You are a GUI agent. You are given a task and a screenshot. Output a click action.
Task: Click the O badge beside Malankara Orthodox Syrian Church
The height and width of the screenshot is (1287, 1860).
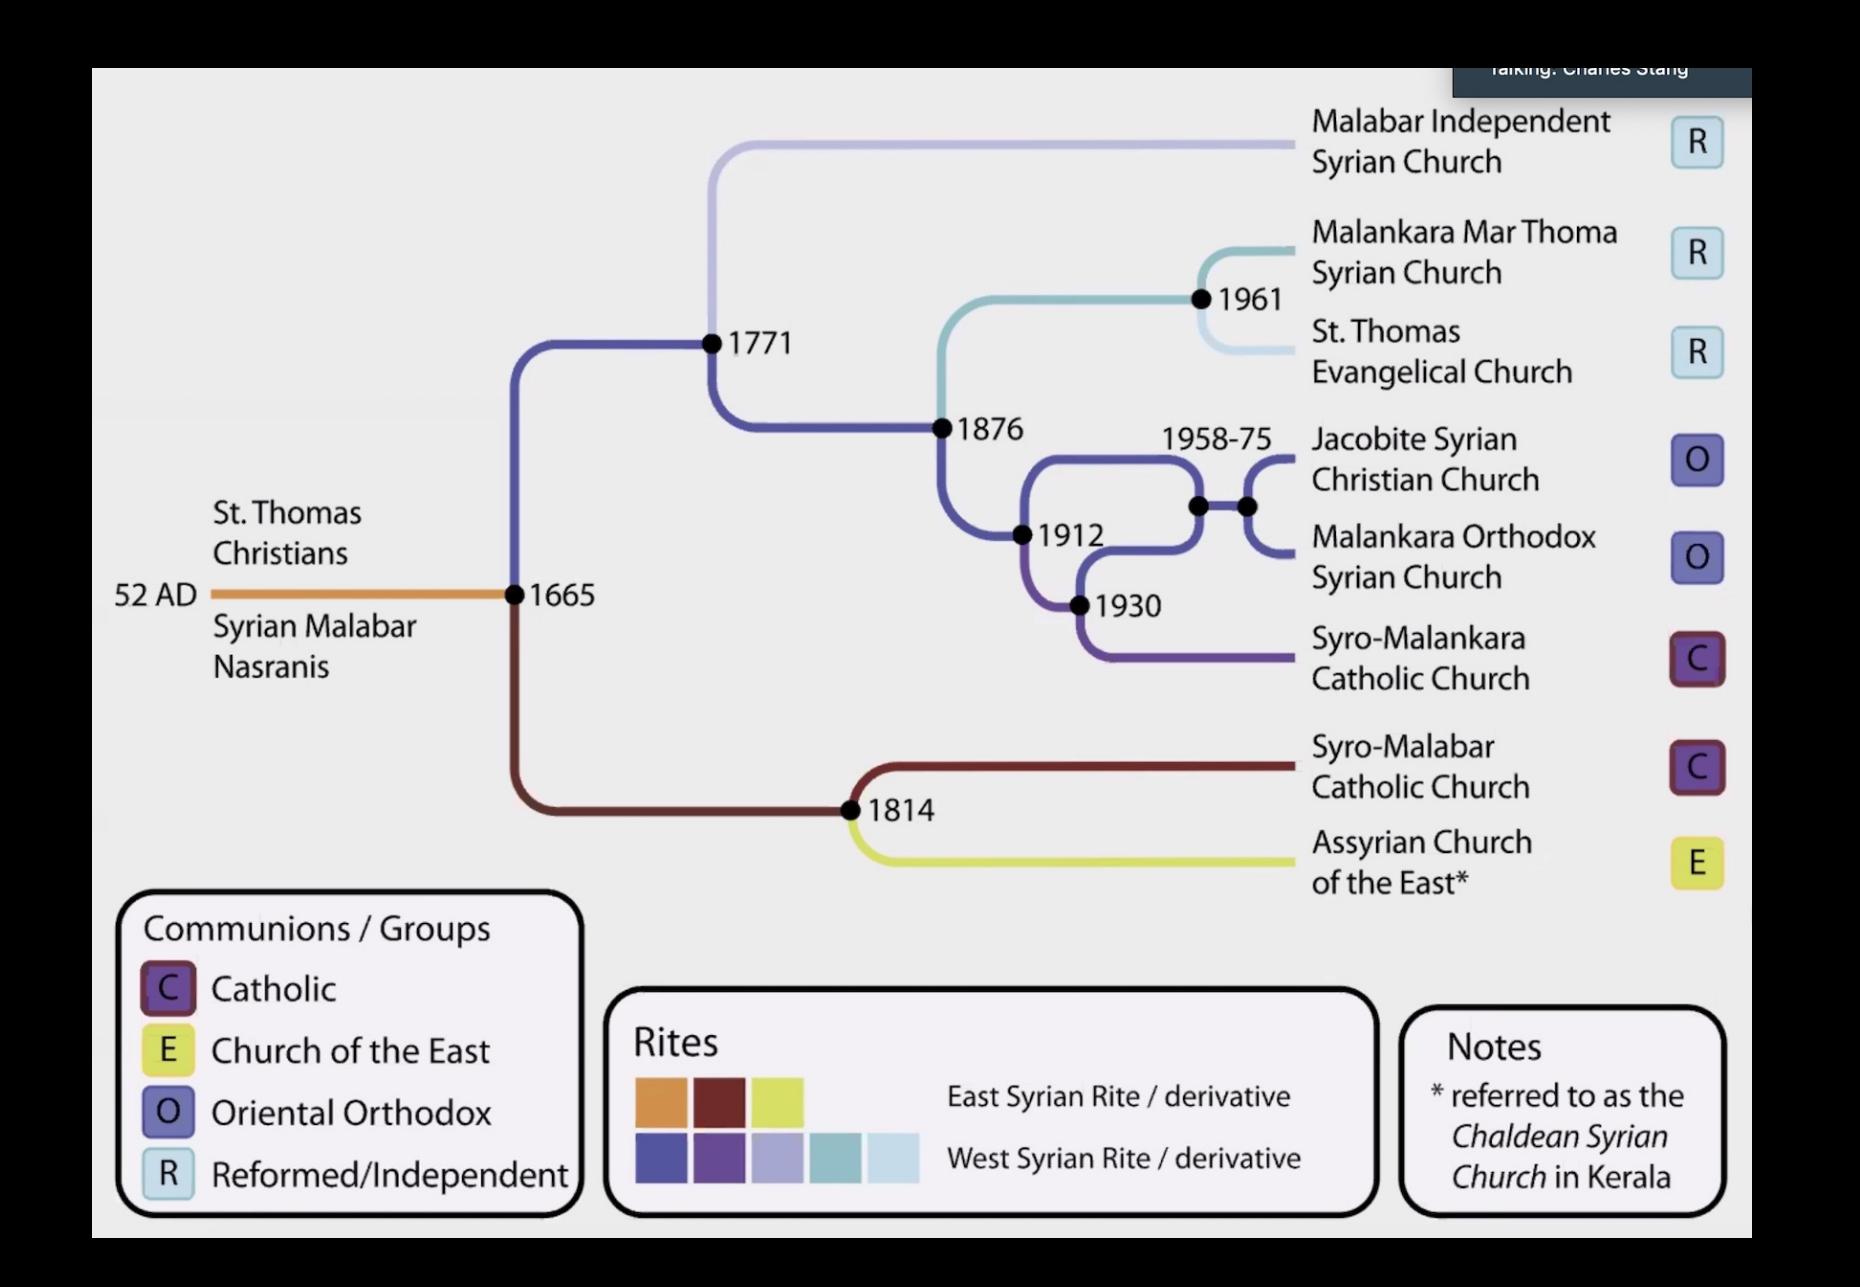pos(1696,557)
